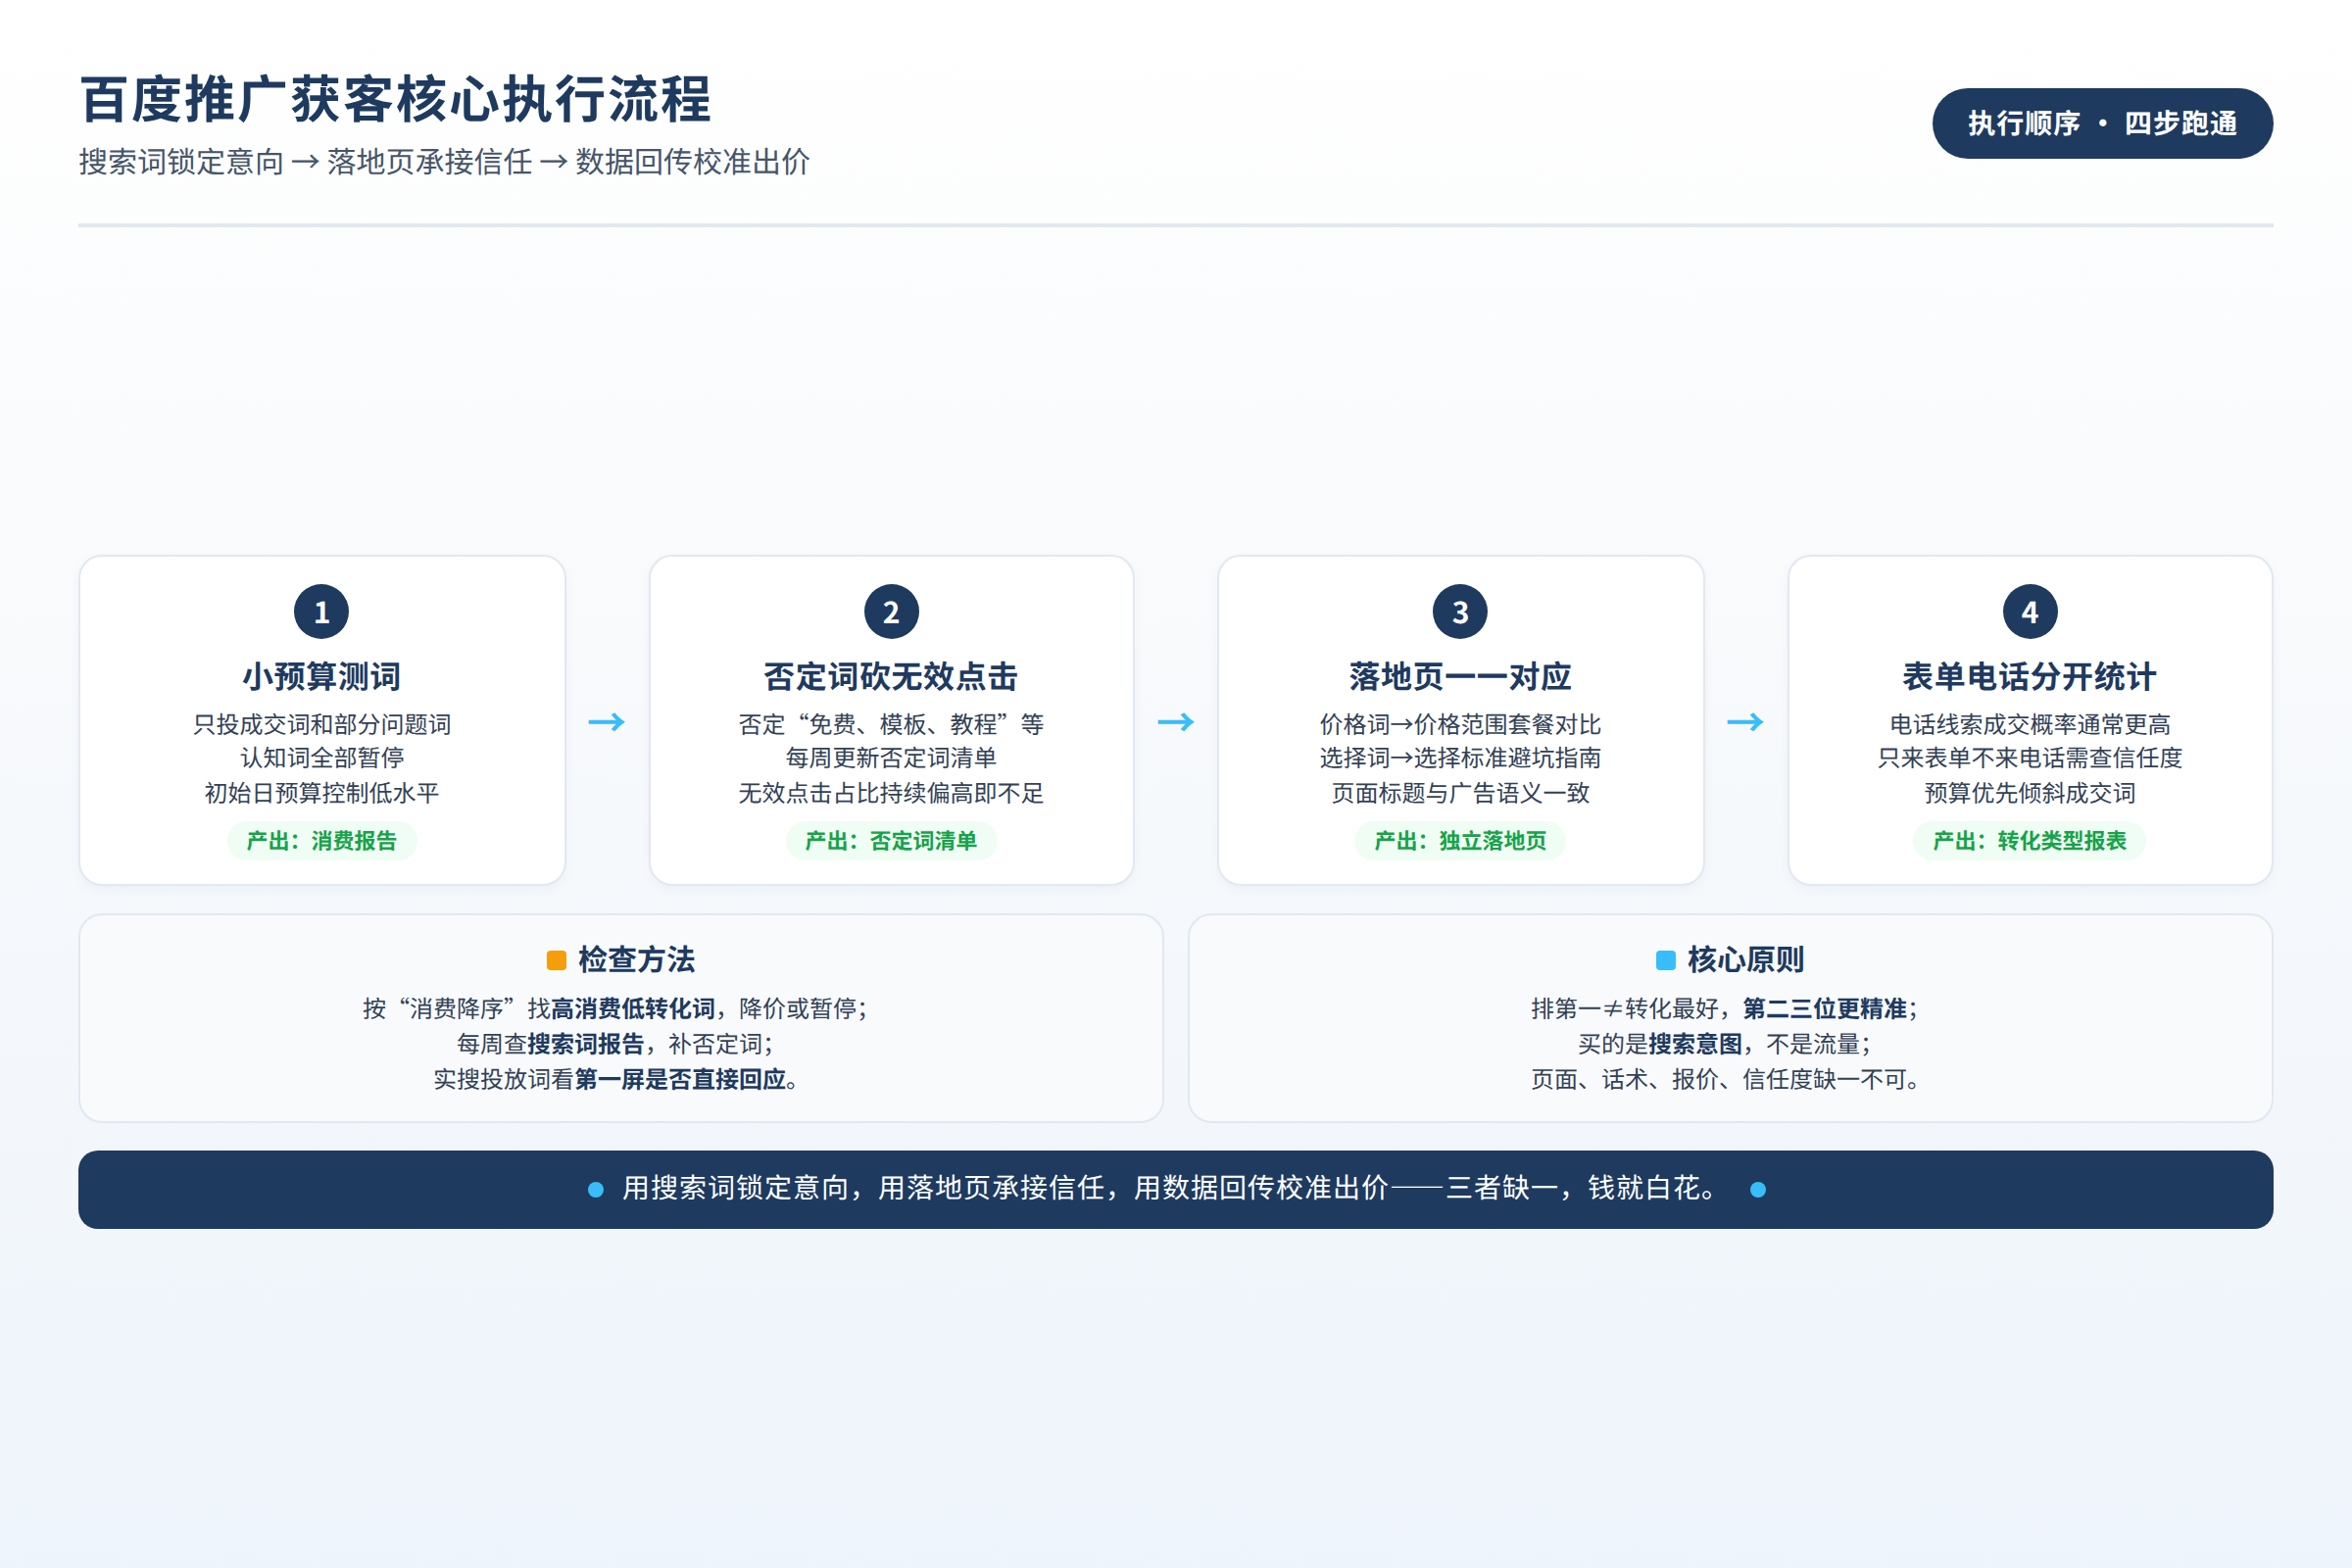Click the orange square beside 检查方法
The image size is (2352, 1568).
[557, 960]
